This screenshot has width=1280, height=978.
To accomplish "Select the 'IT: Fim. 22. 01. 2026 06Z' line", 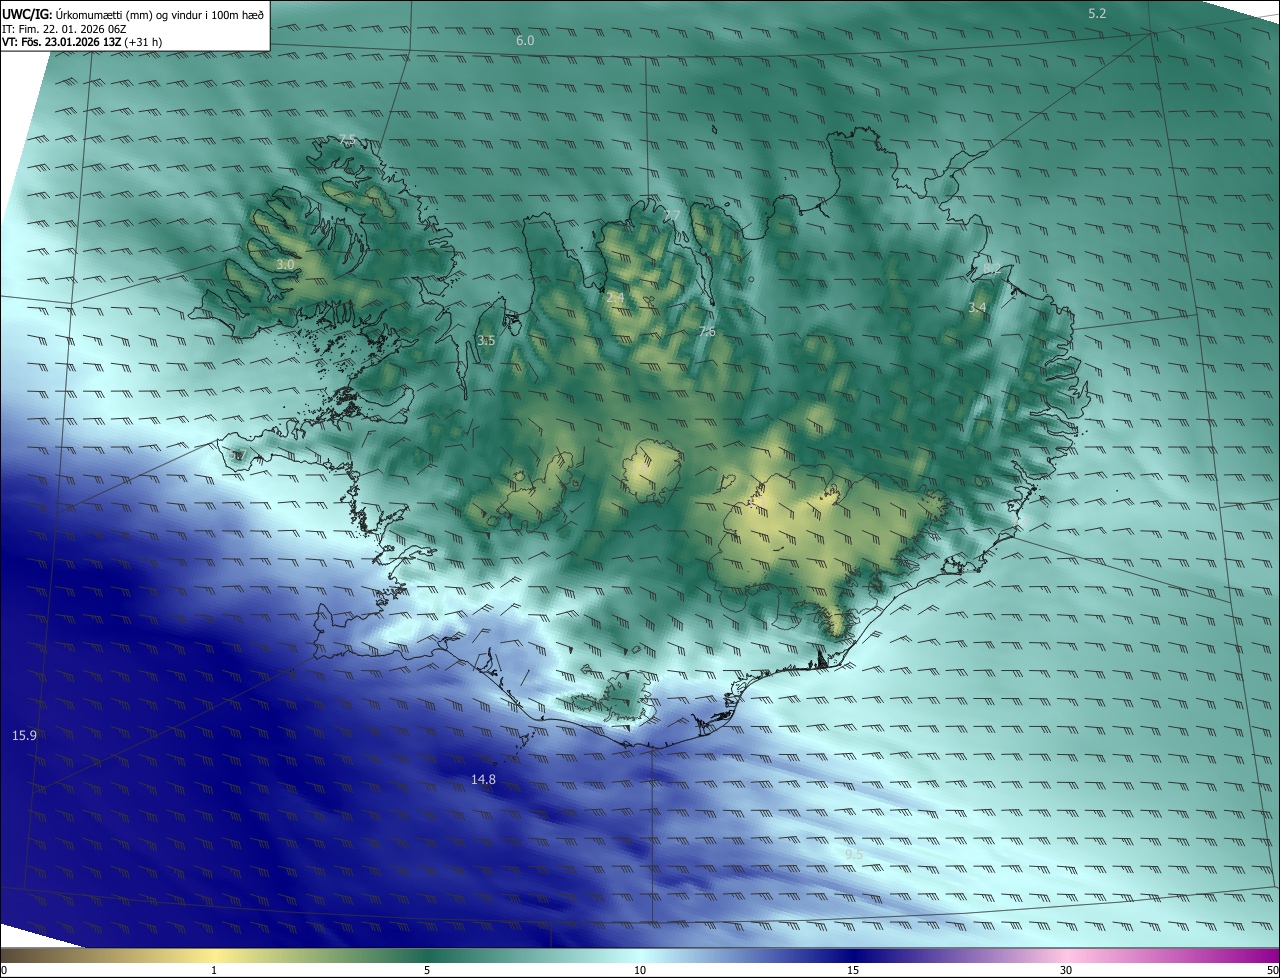I will pos(65,29).
